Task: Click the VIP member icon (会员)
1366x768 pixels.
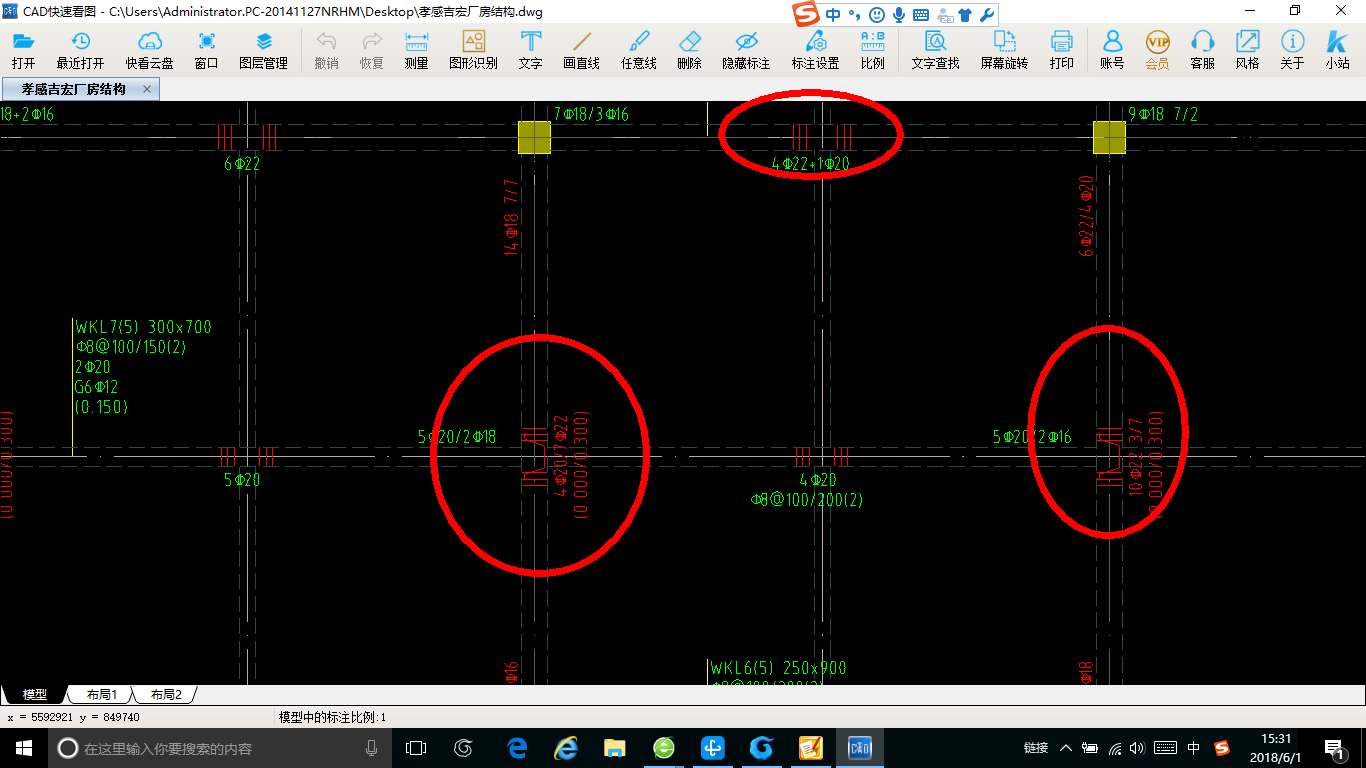Action: pyautogui.click(x=1157, y=50)
